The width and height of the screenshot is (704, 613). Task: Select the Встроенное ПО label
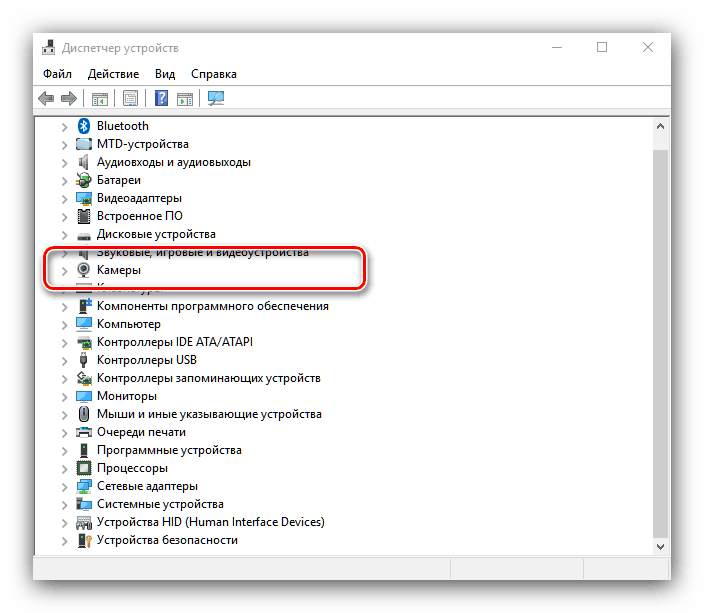click(140, 216)
